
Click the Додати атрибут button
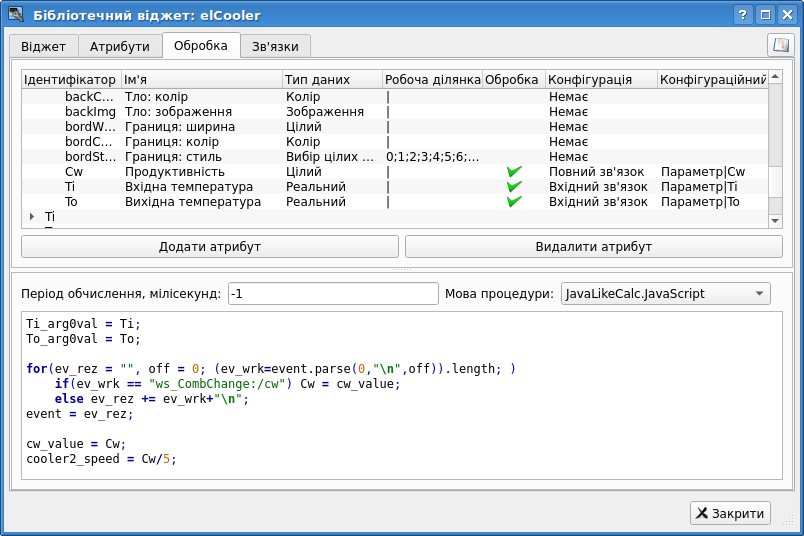210,247
